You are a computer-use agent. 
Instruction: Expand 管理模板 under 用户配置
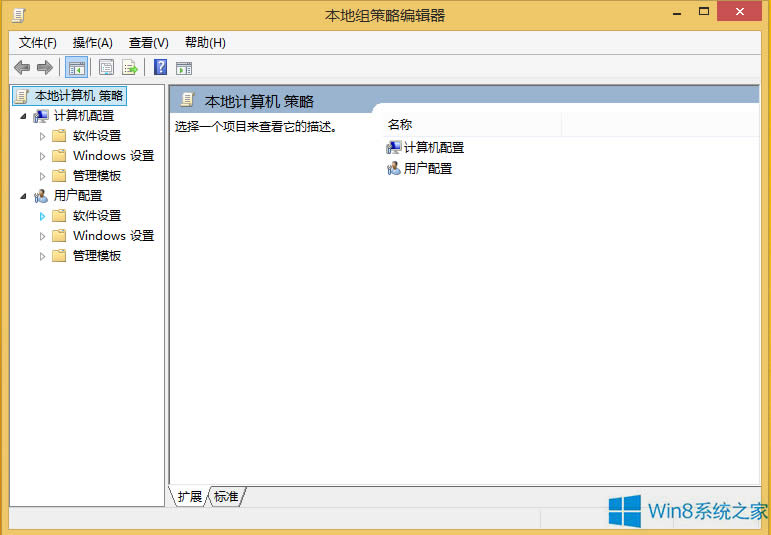pyautogui.click(x=42, y=256)
